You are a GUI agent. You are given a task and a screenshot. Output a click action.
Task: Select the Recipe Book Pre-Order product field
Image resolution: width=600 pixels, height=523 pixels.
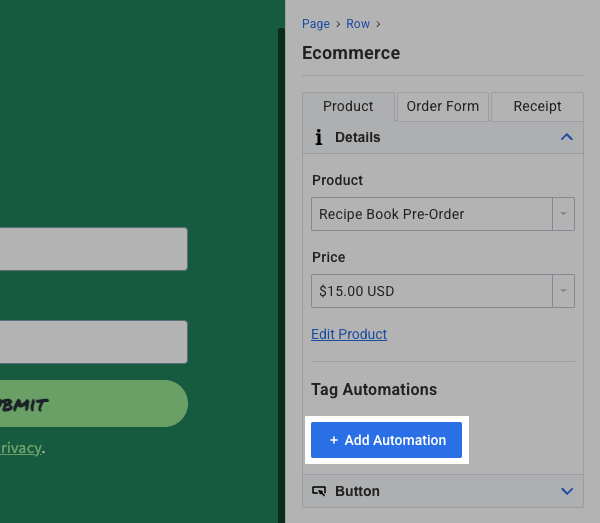pyautogui.click(x=431, y=214)
